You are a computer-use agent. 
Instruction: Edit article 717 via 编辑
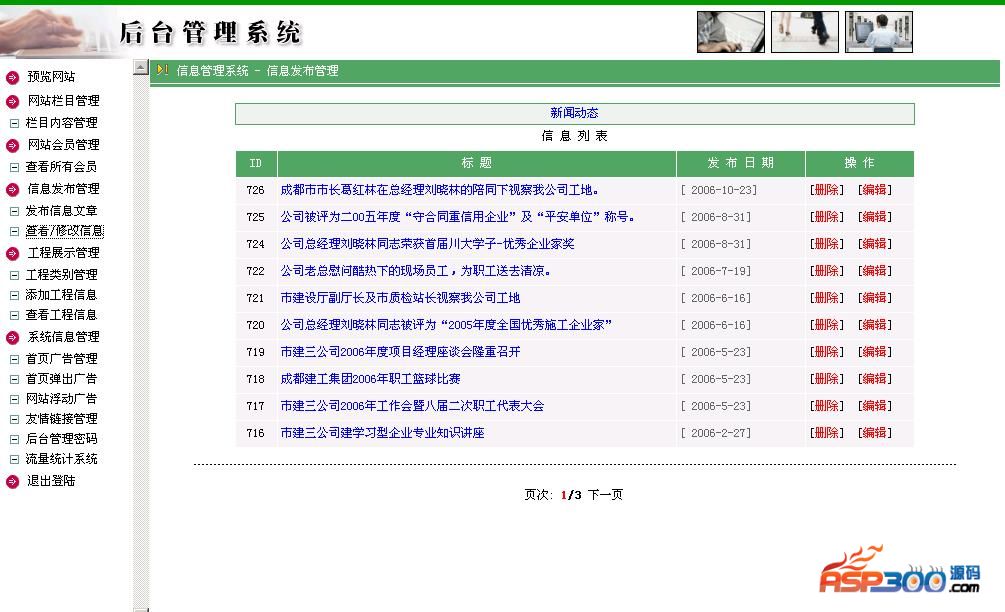875,405
